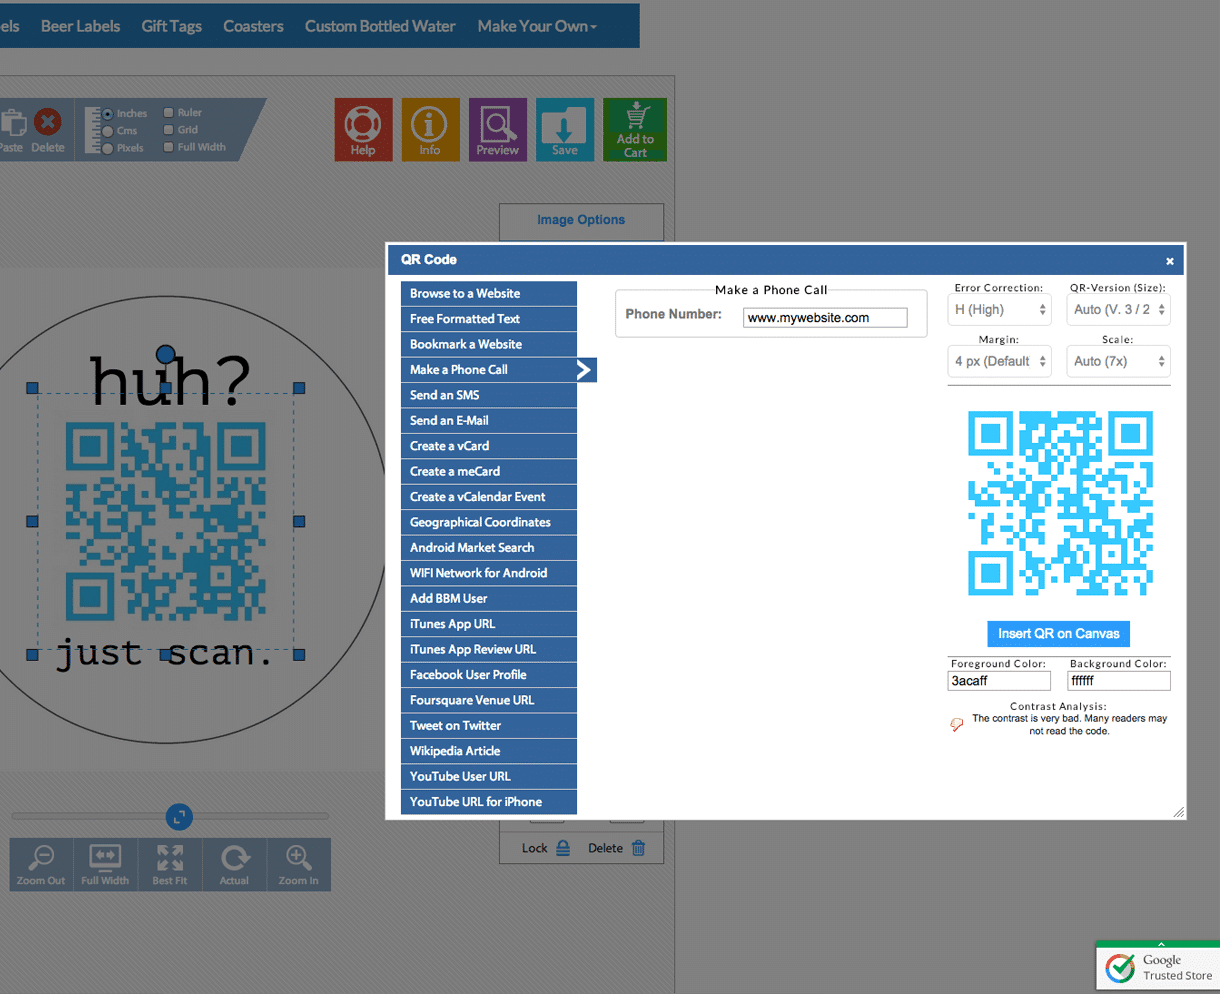Select the Pixels unit radio button
The width and height of the screenshot is (1220, 994).
pyautogui.click(x=108, y=148)
